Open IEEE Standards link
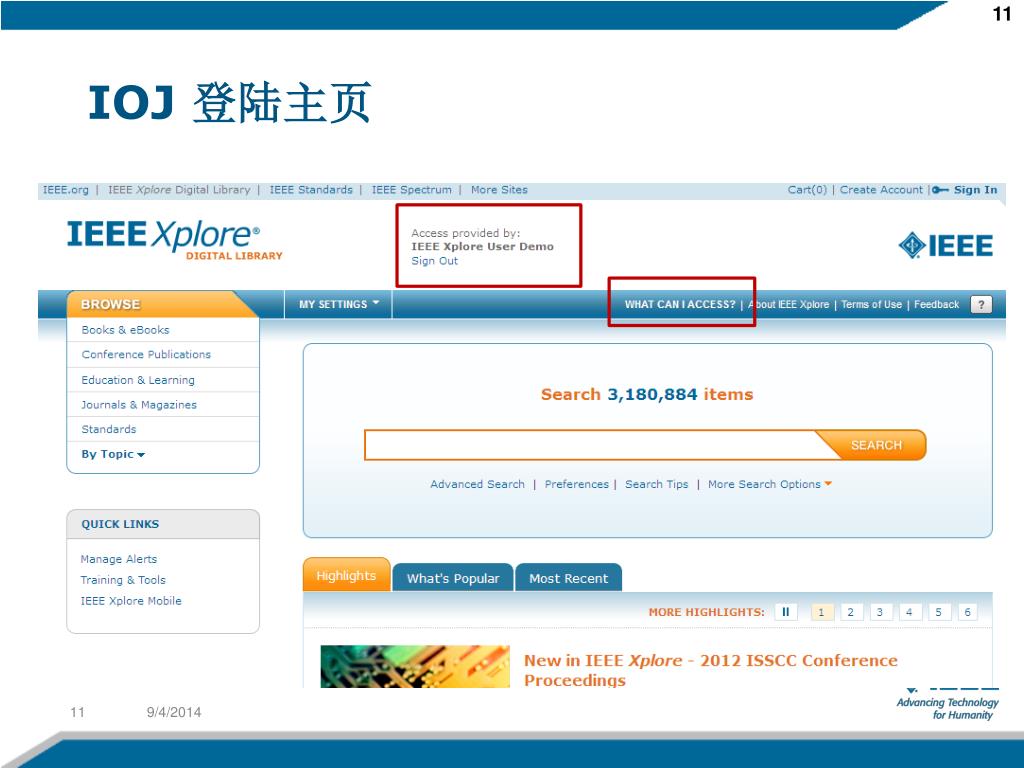This screenshot has height=768, width=1024. point(311,190)
